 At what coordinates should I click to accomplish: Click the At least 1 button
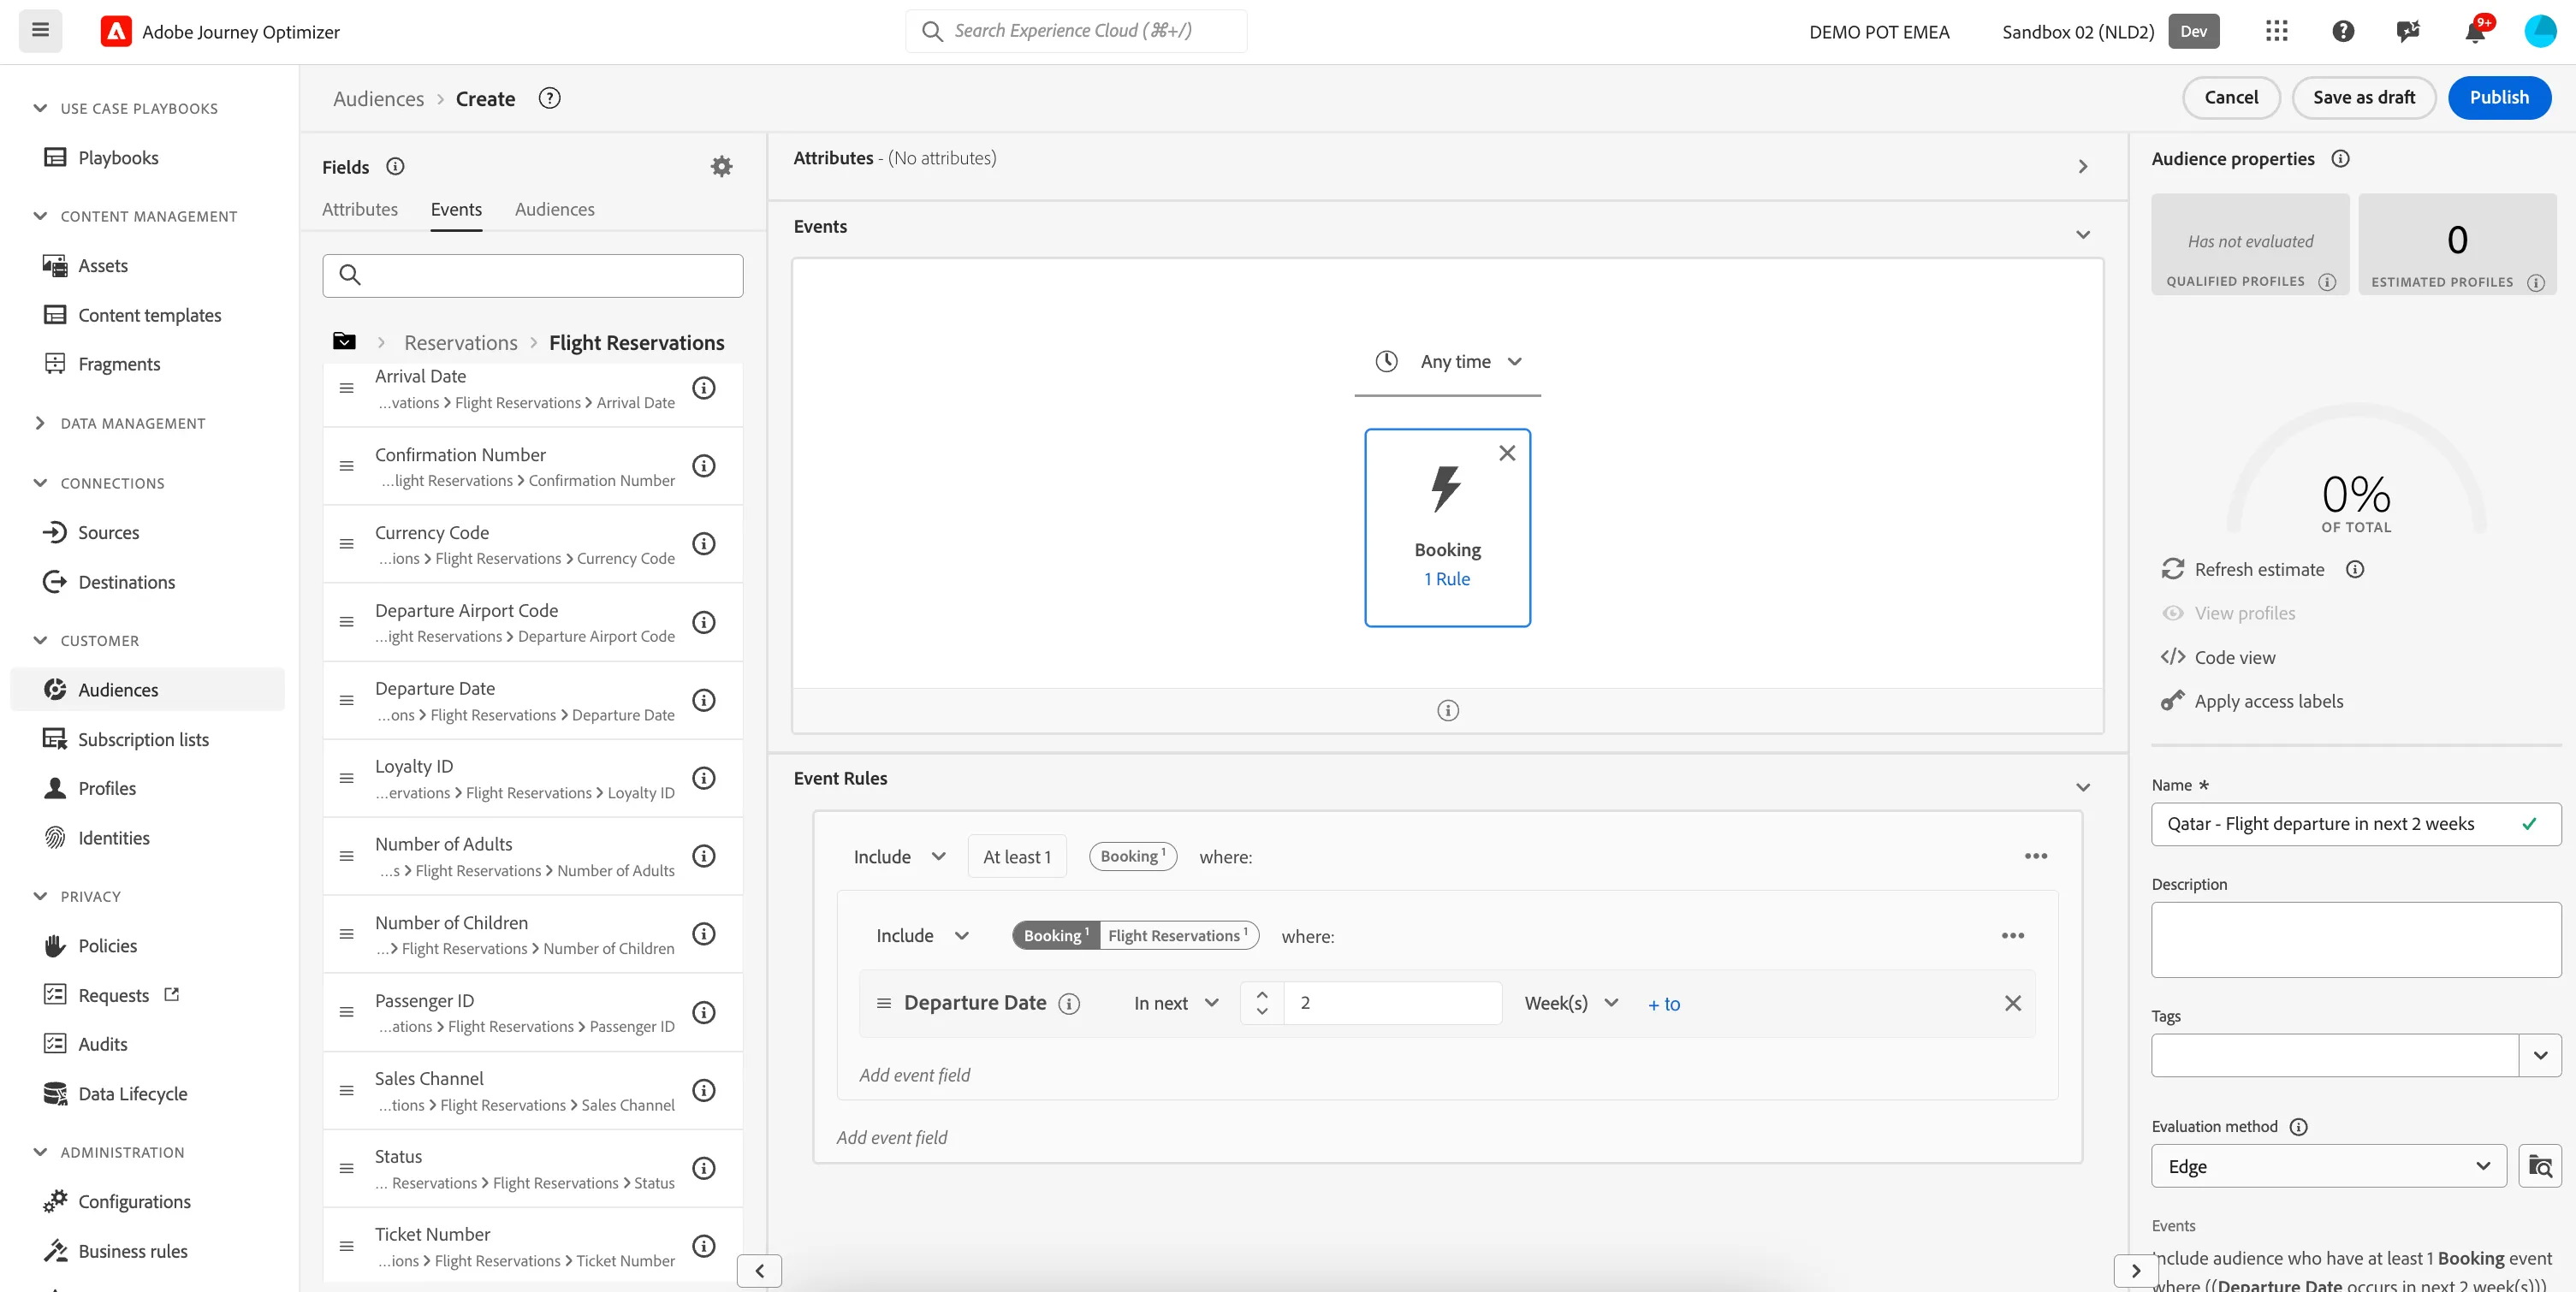1017,857
